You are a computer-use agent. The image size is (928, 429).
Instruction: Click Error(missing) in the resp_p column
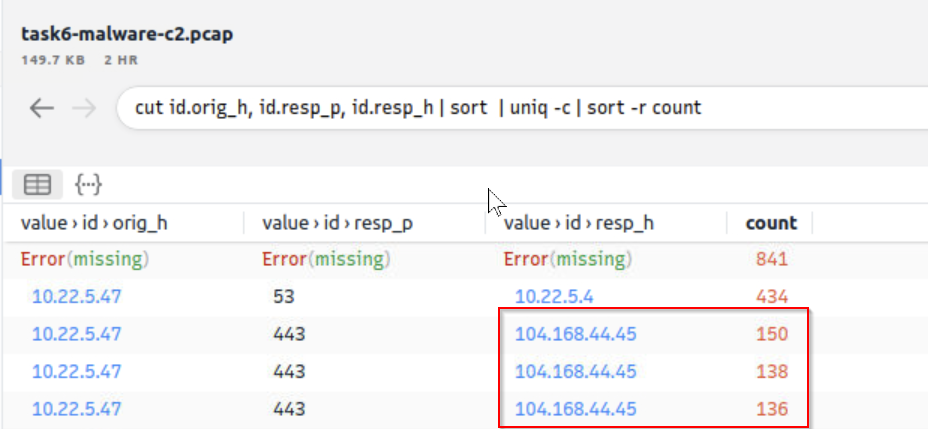327,259
